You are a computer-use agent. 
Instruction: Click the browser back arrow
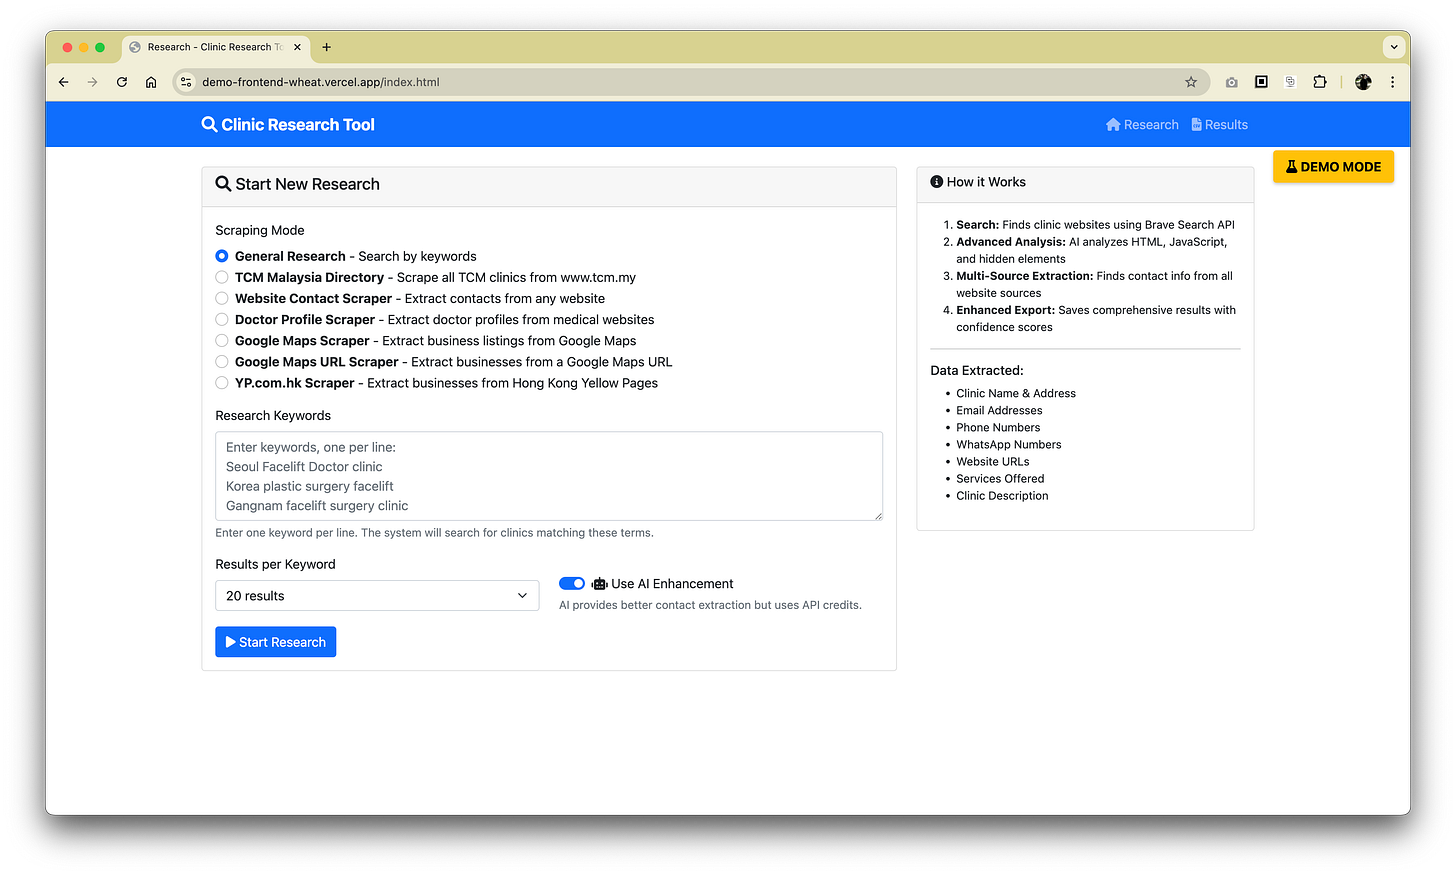click(64, 82)
